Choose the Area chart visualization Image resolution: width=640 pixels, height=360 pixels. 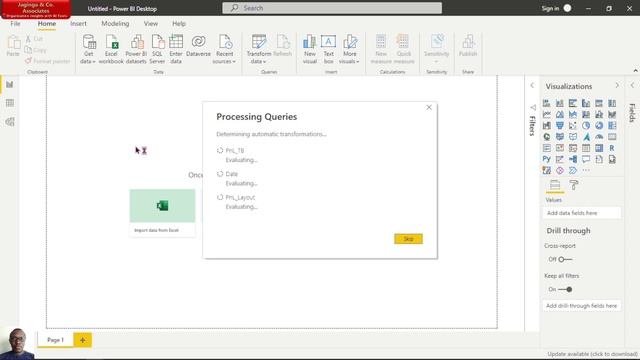pyautogui.click(x=560, y=115)
